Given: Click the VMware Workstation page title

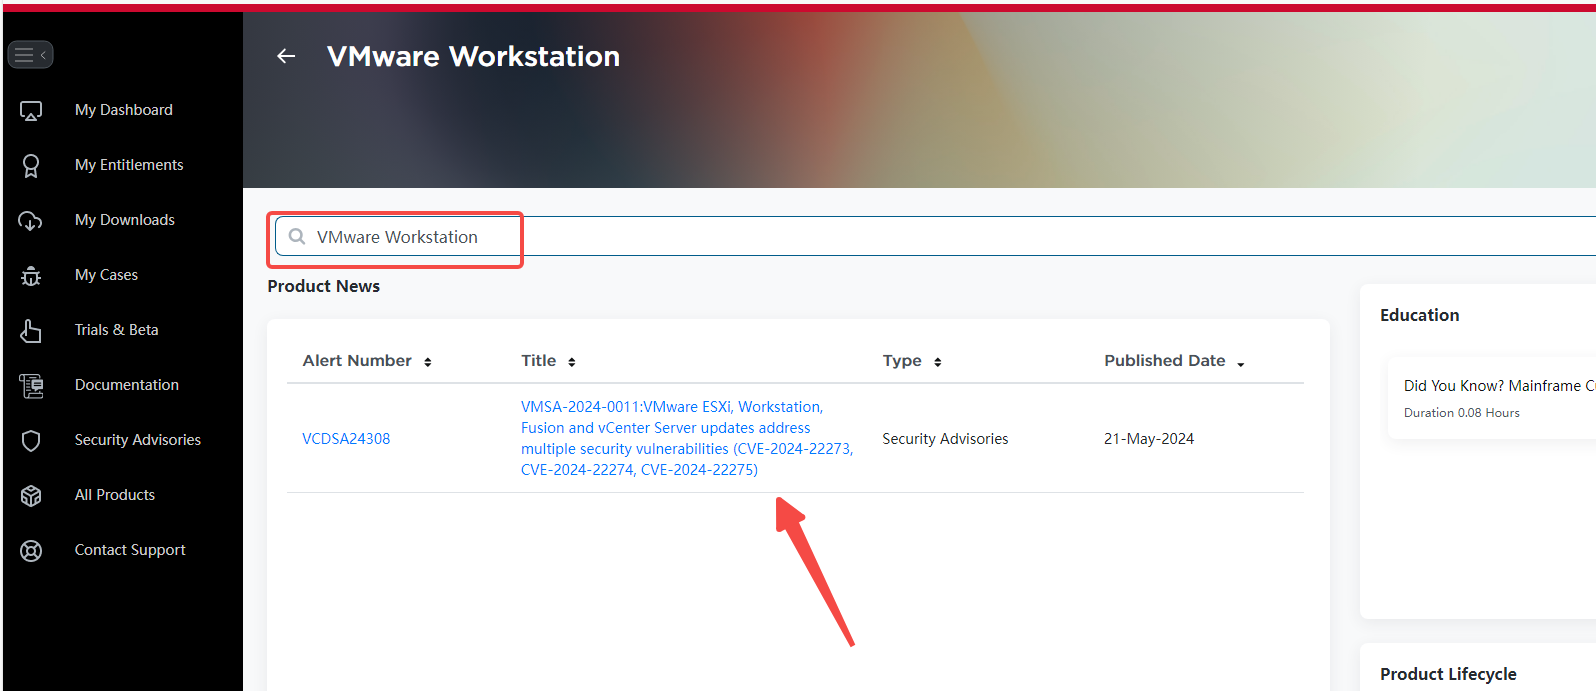Looking at the screenshot, I should (473, 56).
